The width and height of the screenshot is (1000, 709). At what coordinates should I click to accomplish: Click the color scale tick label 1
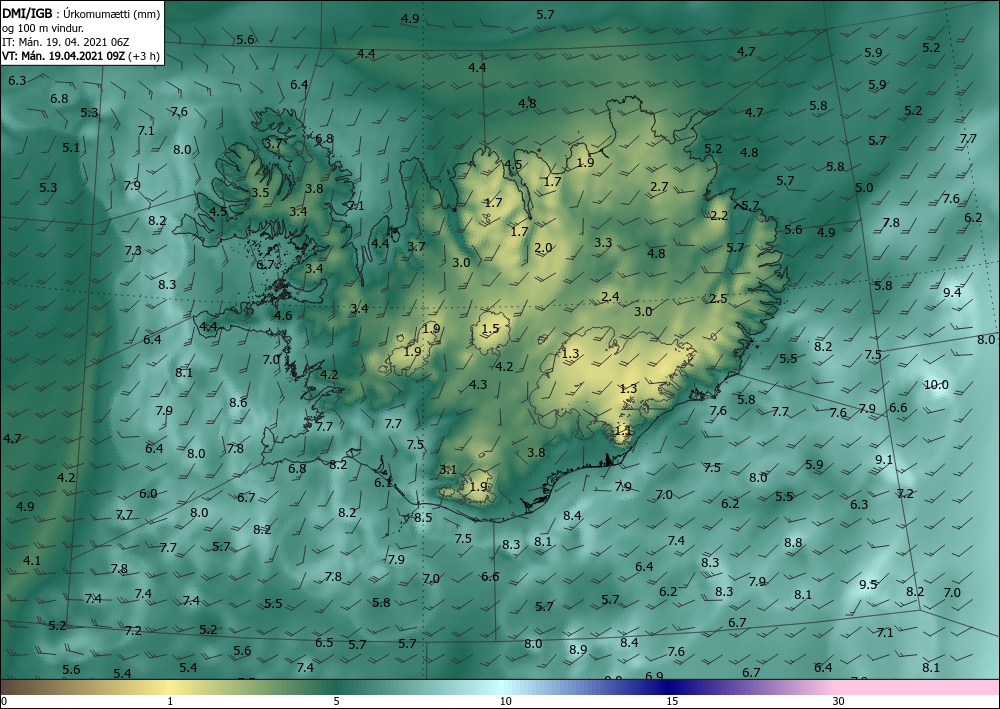(x=170, y=701)
